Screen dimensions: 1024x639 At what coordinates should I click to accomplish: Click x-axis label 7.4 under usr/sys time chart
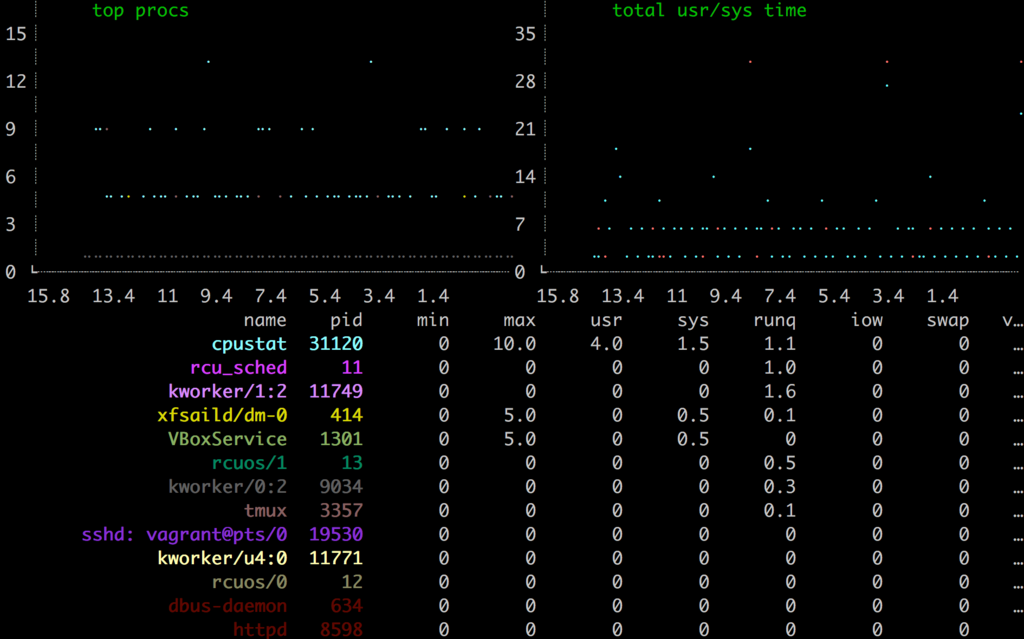(x=780, y=297)
